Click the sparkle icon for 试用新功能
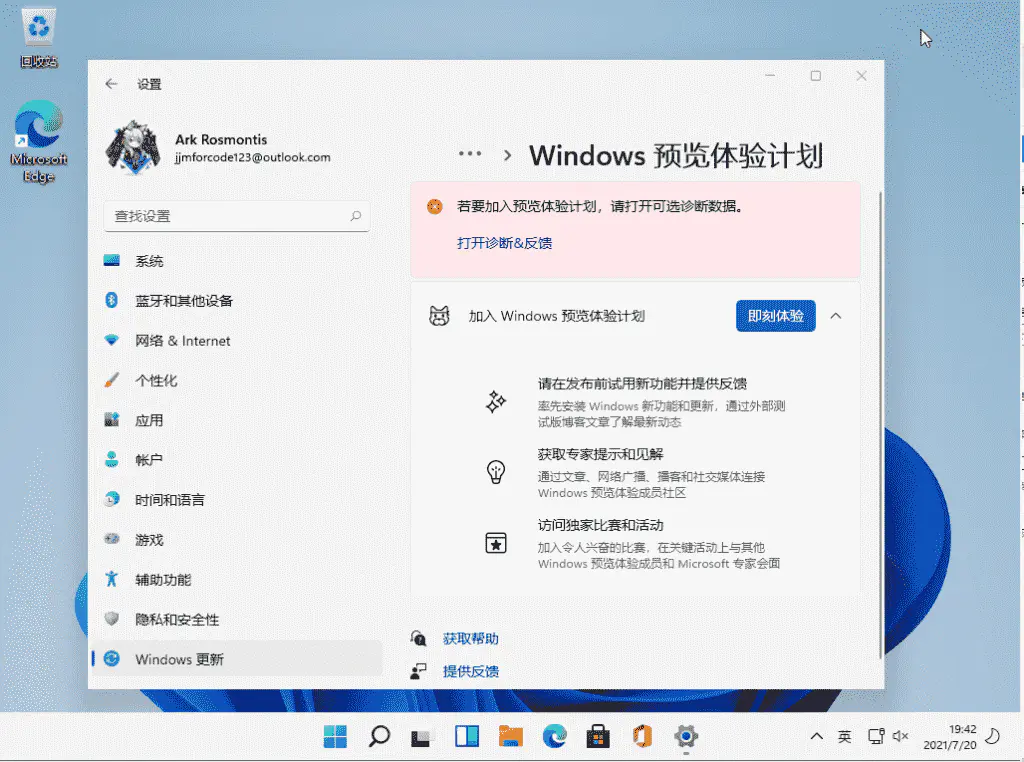Screen dimensions: 1024x762 click(x=496, y=402)
